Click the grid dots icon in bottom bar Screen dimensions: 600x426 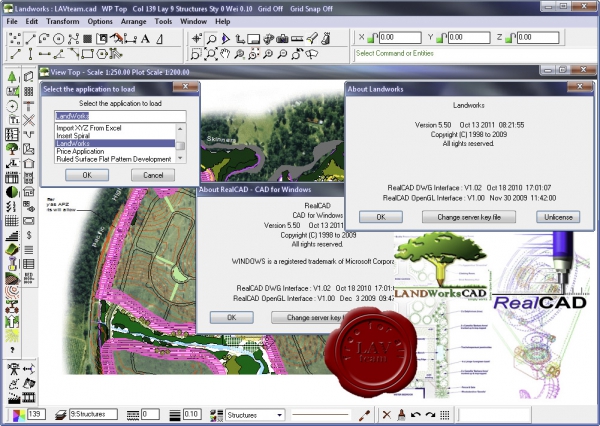tap(445, 415)
